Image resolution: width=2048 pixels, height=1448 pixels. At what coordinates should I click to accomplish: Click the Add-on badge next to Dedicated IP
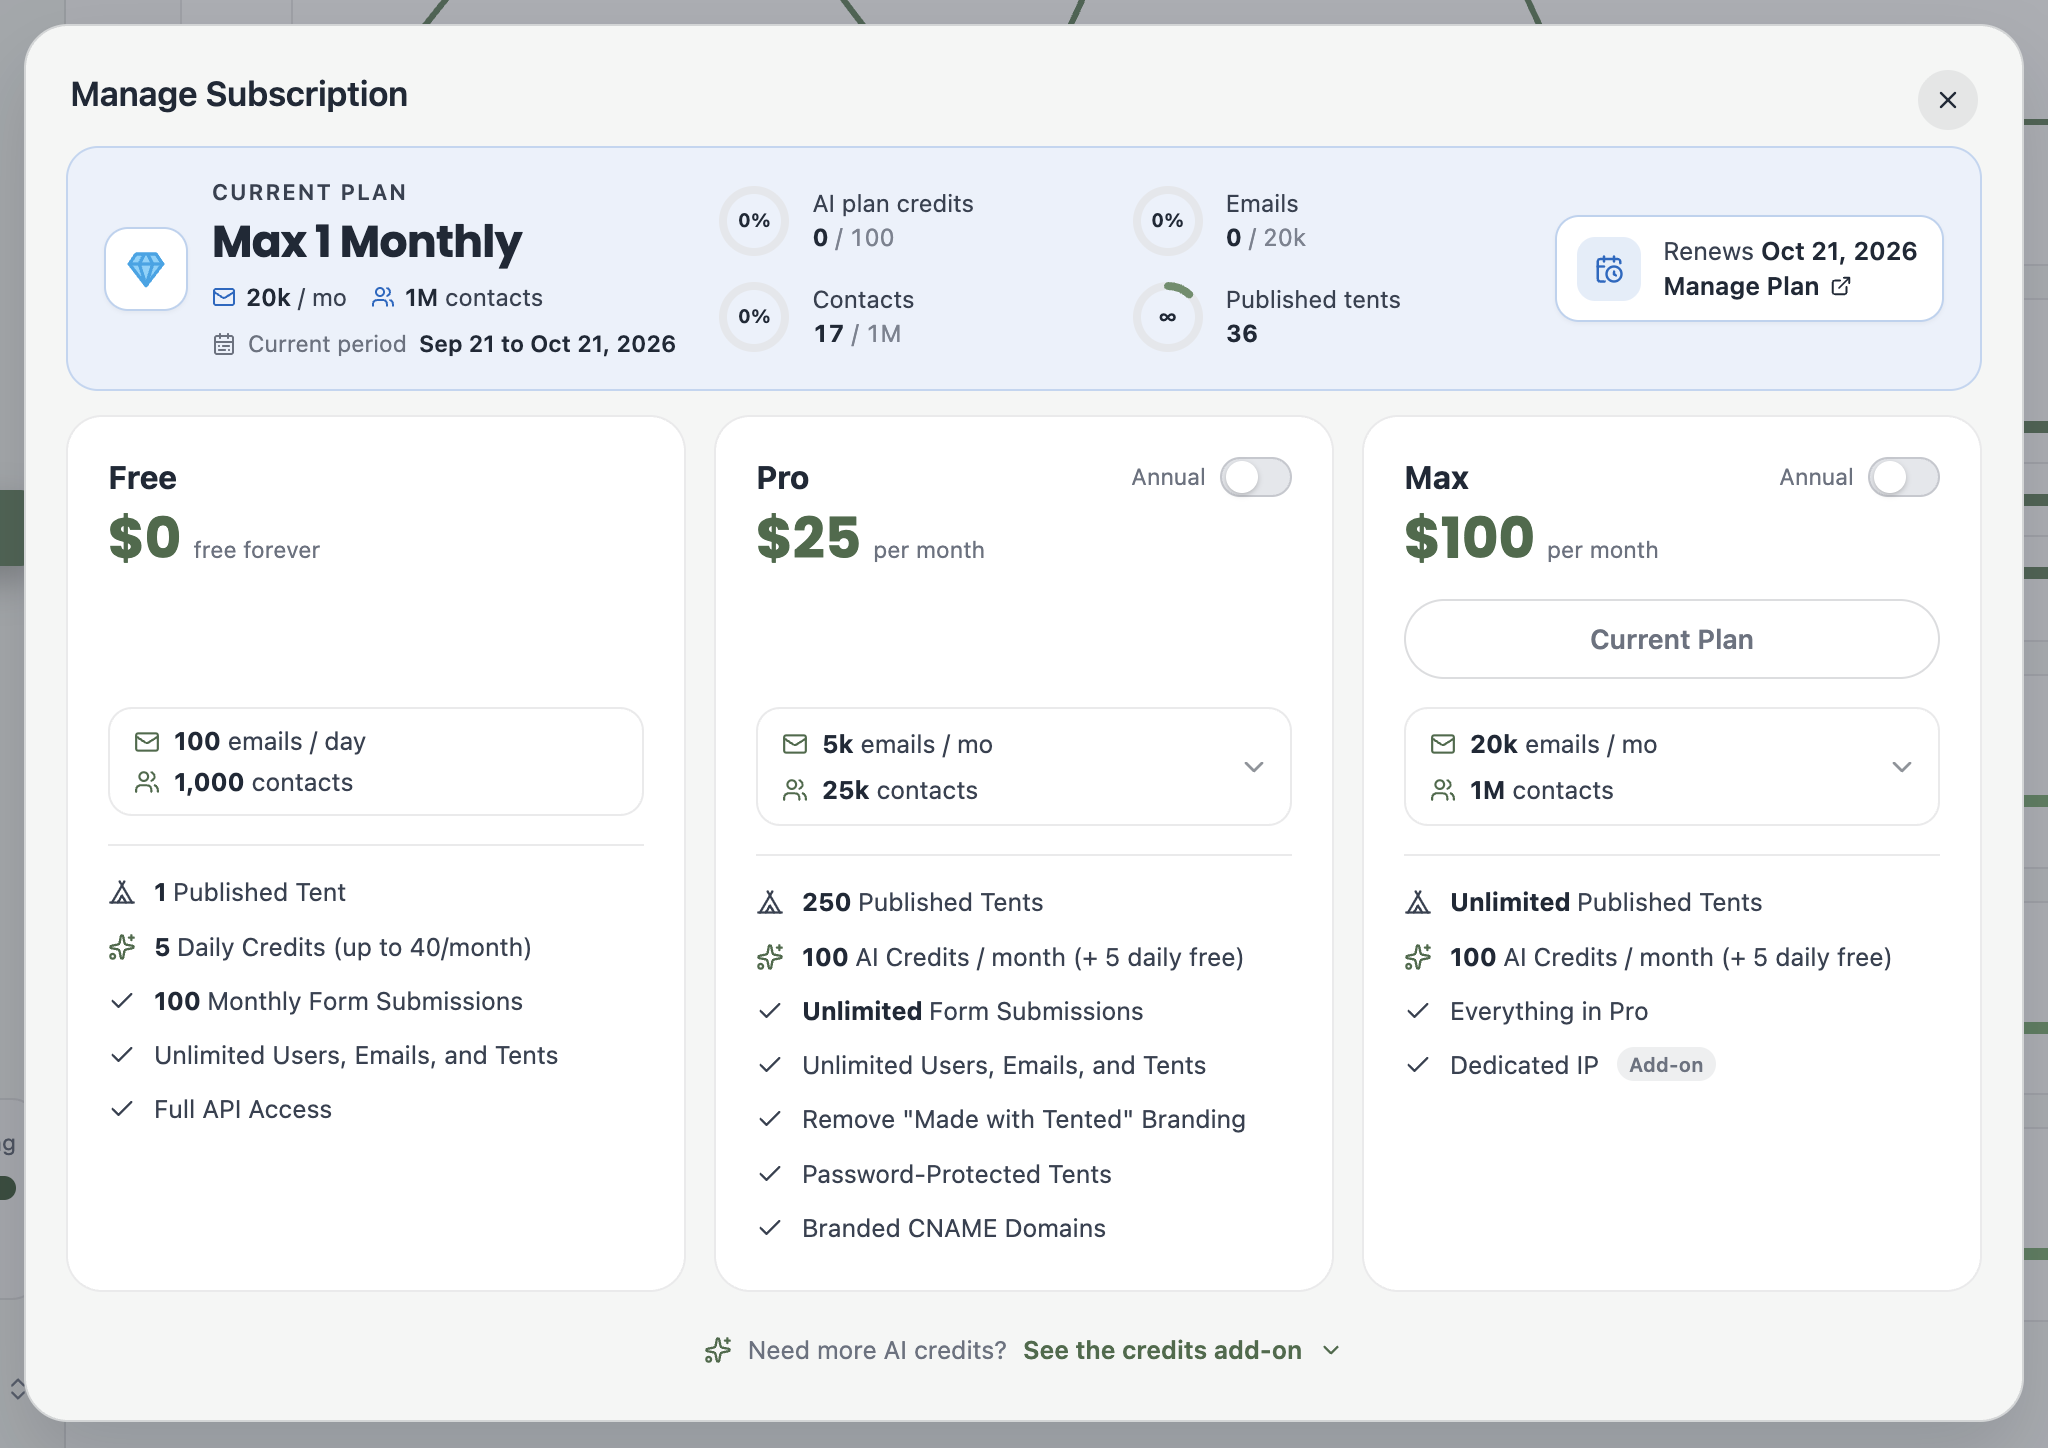pos(1665,1065)
